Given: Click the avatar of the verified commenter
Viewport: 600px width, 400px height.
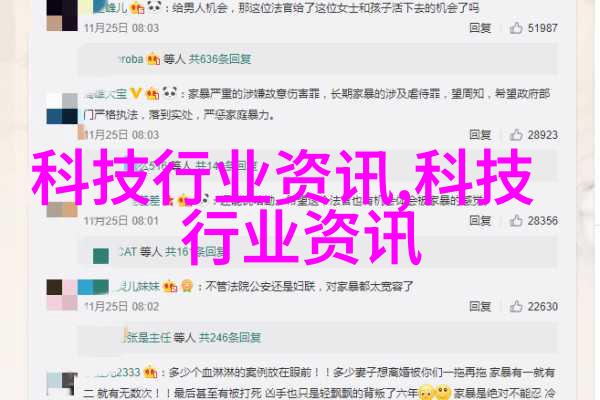Looking at the screenshot, I should tap(62, 109).
